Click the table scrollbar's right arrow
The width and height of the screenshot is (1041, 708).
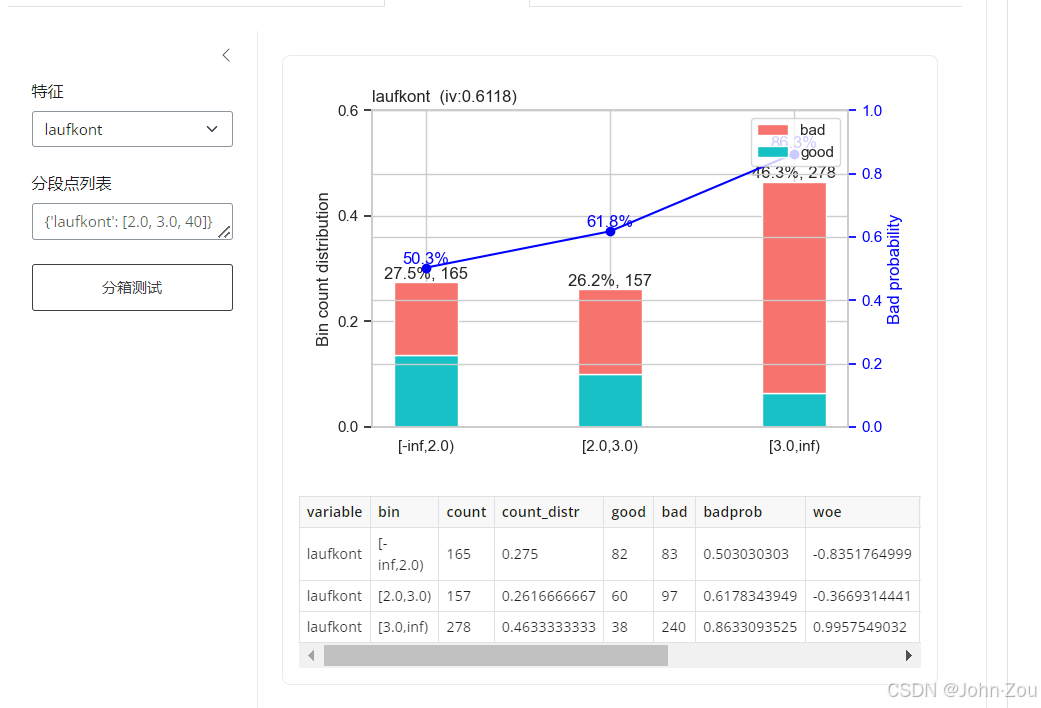pyautogui.click(x=908, y=656)
